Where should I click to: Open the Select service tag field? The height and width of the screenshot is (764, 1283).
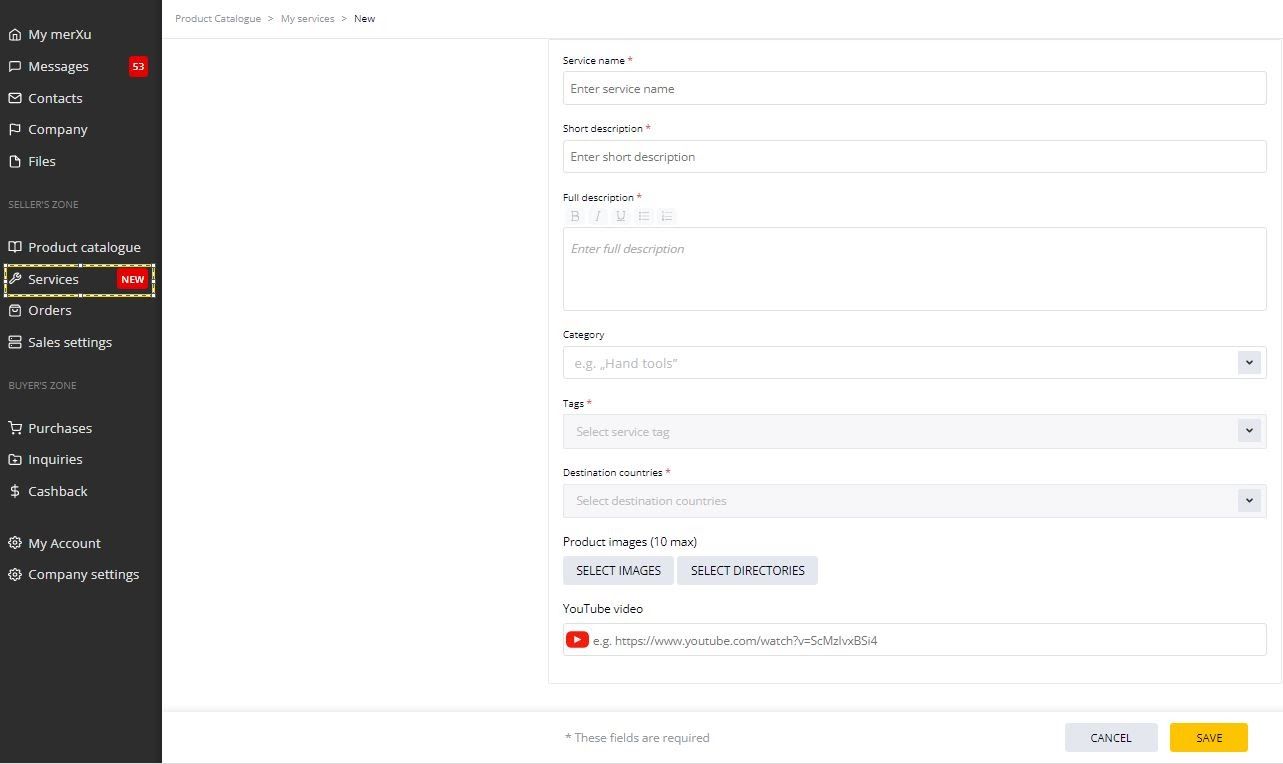point(914,431)
